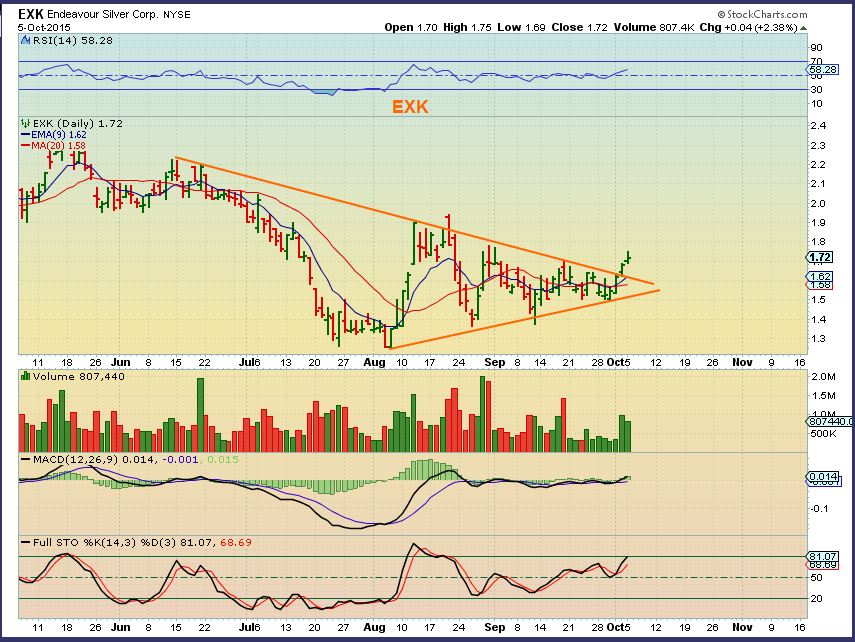Click the price bars icon beside EXK (Daily)

coord(26,124)
